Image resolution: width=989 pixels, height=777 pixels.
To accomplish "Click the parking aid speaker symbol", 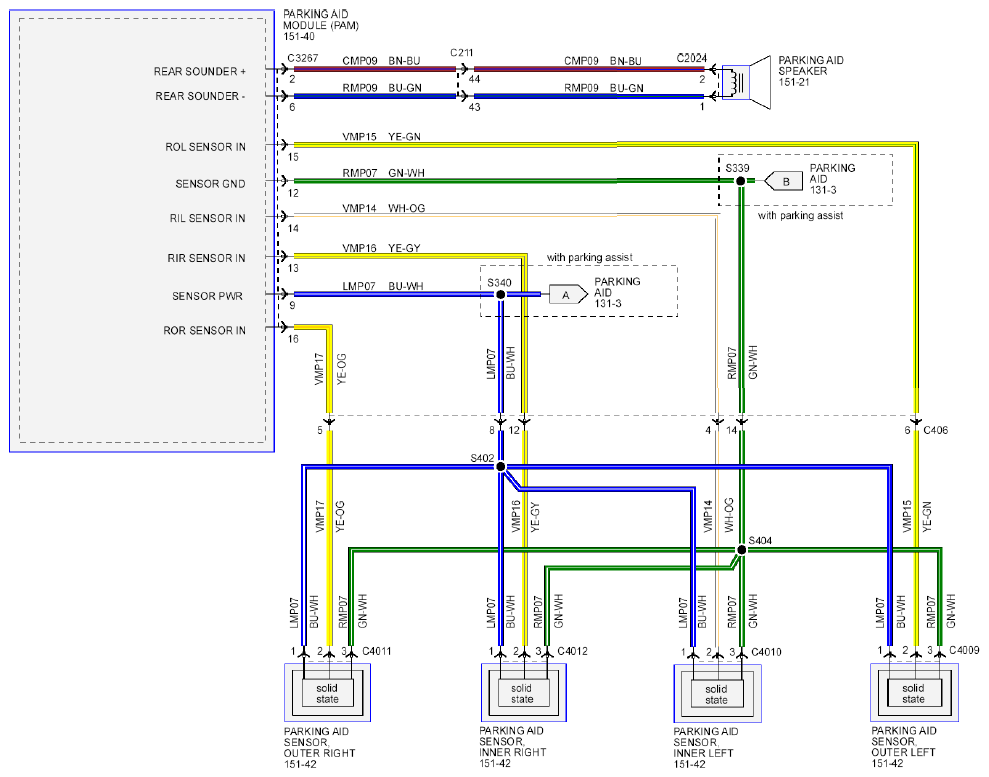I will (x=746, y=82).
